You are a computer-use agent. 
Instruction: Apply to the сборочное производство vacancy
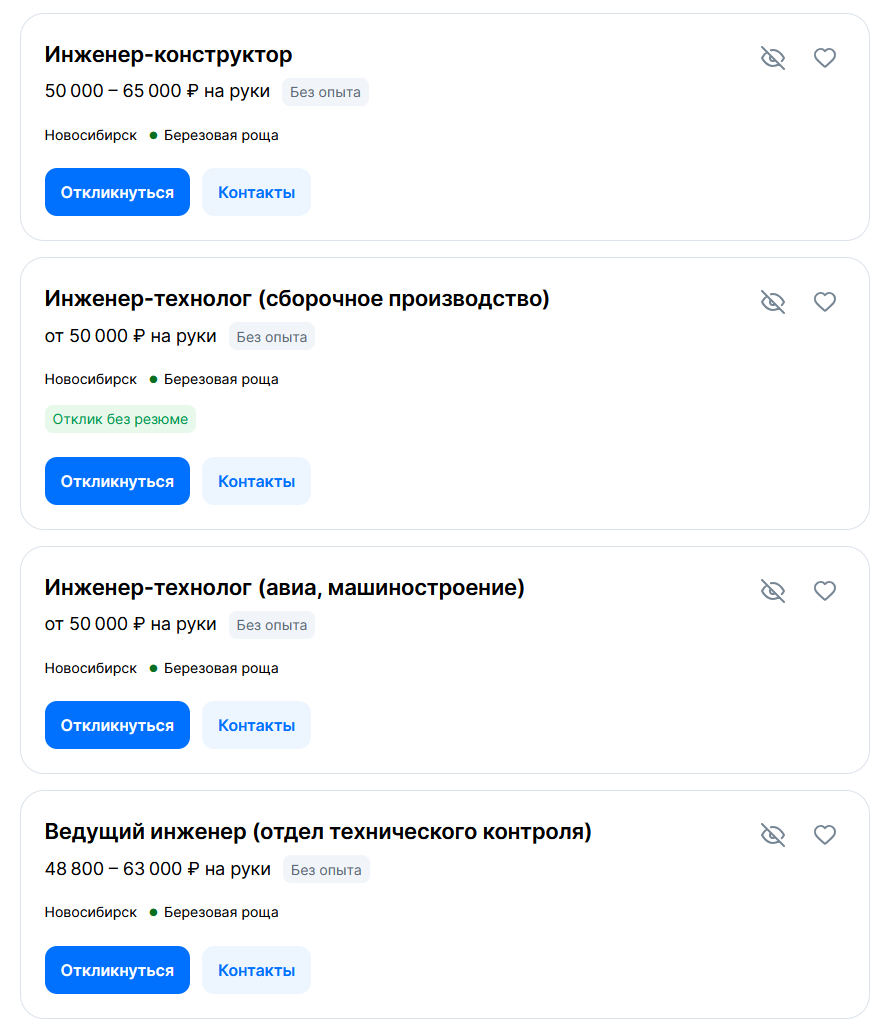tap(117, 481)
